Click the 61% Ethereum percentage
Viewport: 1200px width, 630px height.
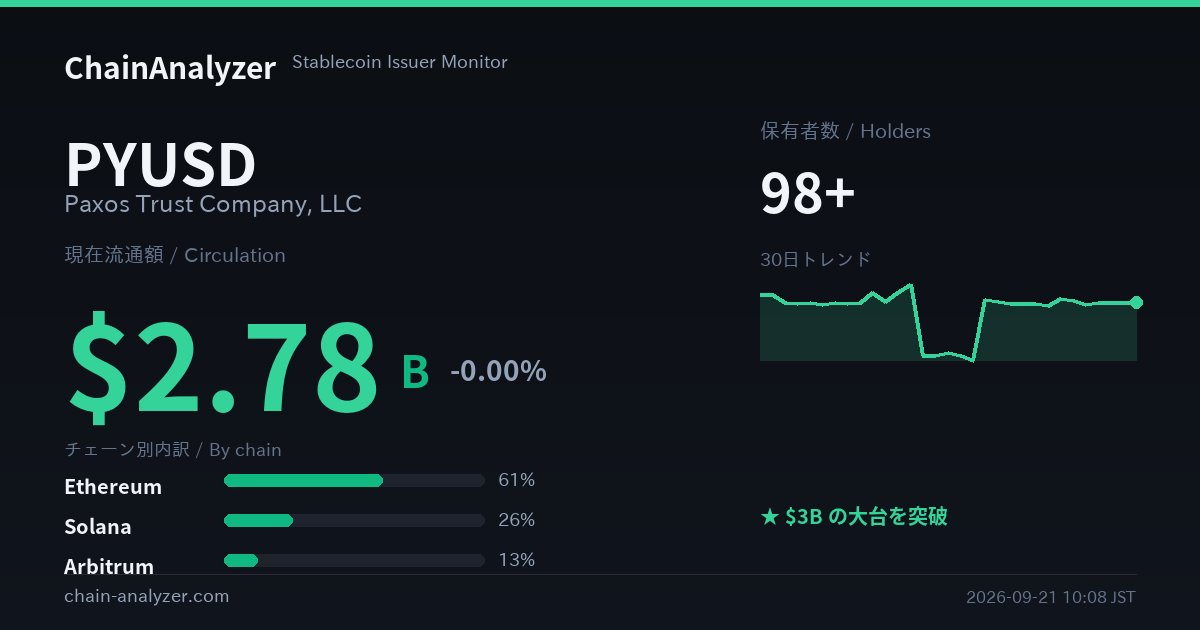point(517,480)
